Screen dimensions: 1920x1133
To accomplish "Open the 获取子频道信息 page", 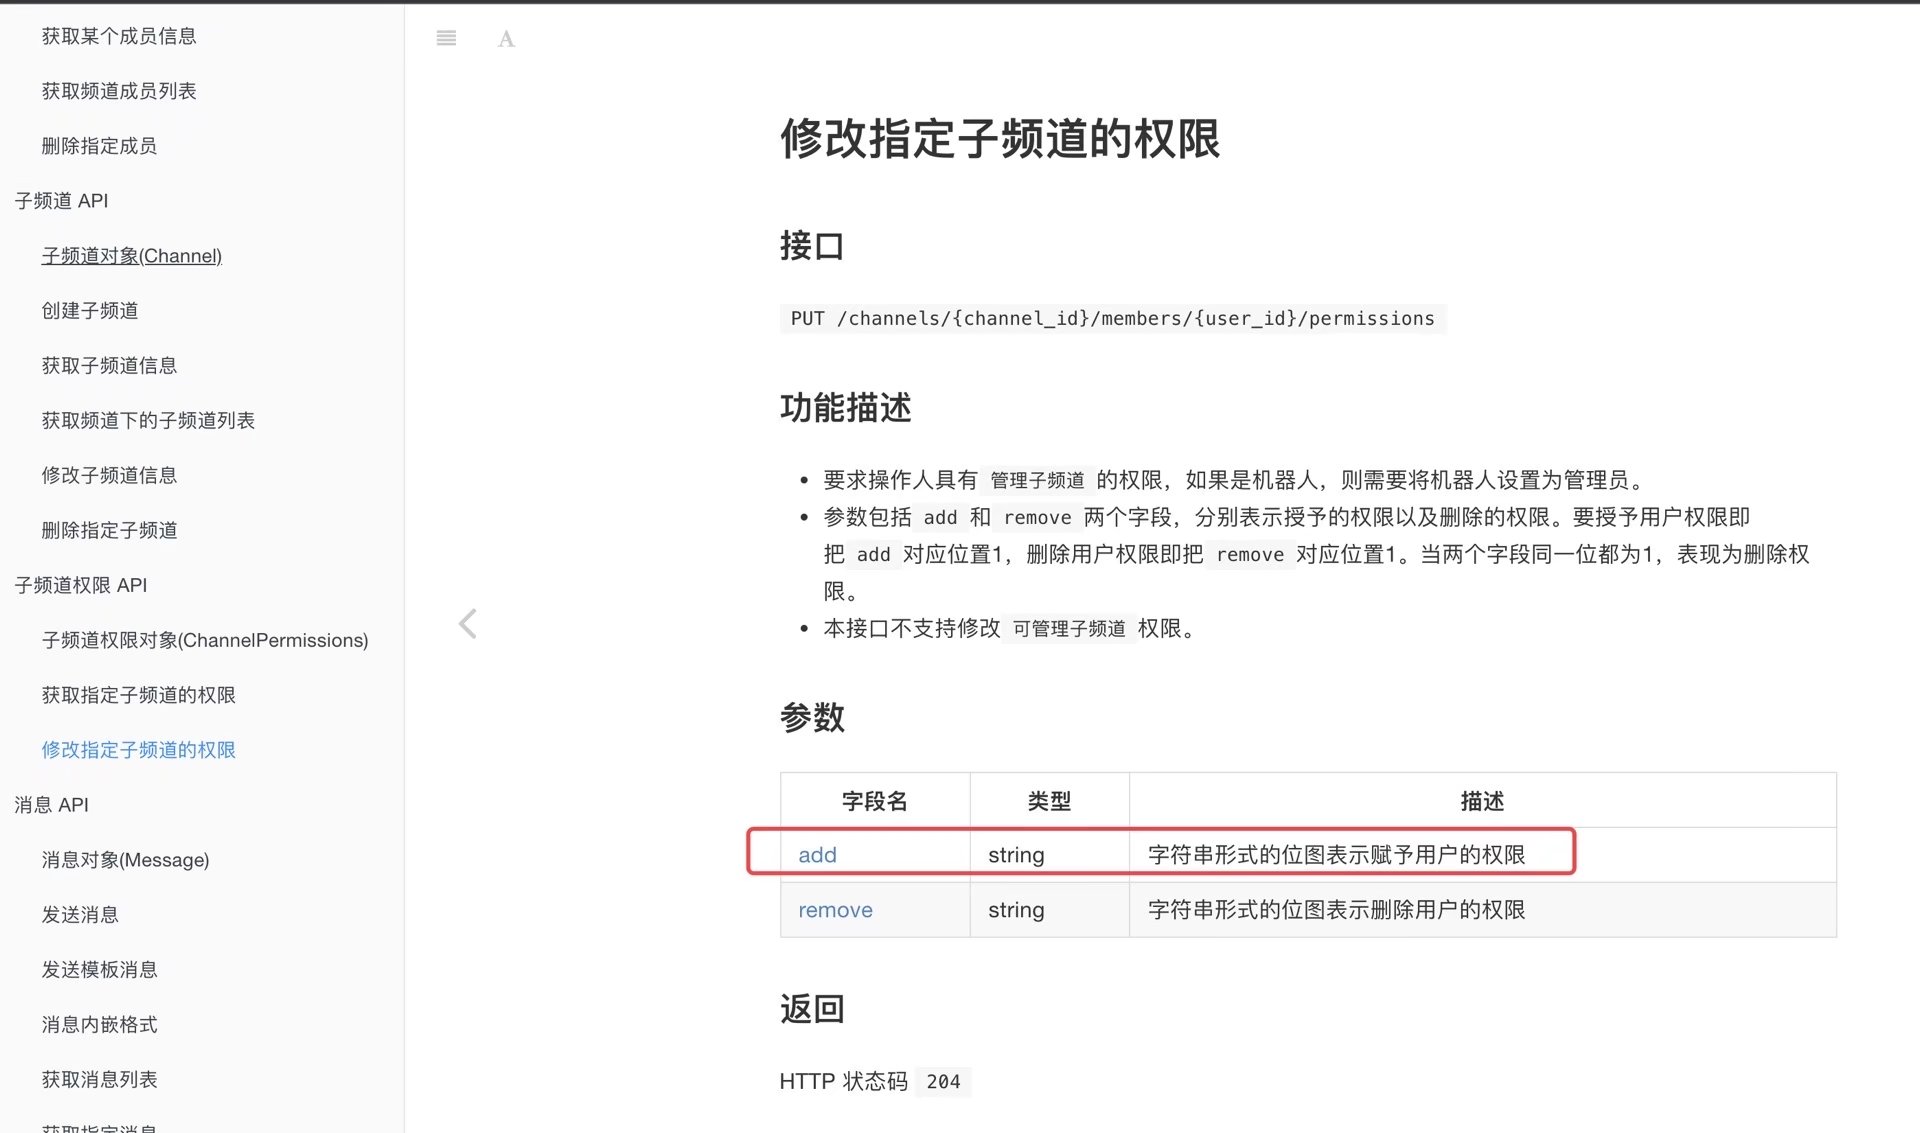I will pos(108,365).
